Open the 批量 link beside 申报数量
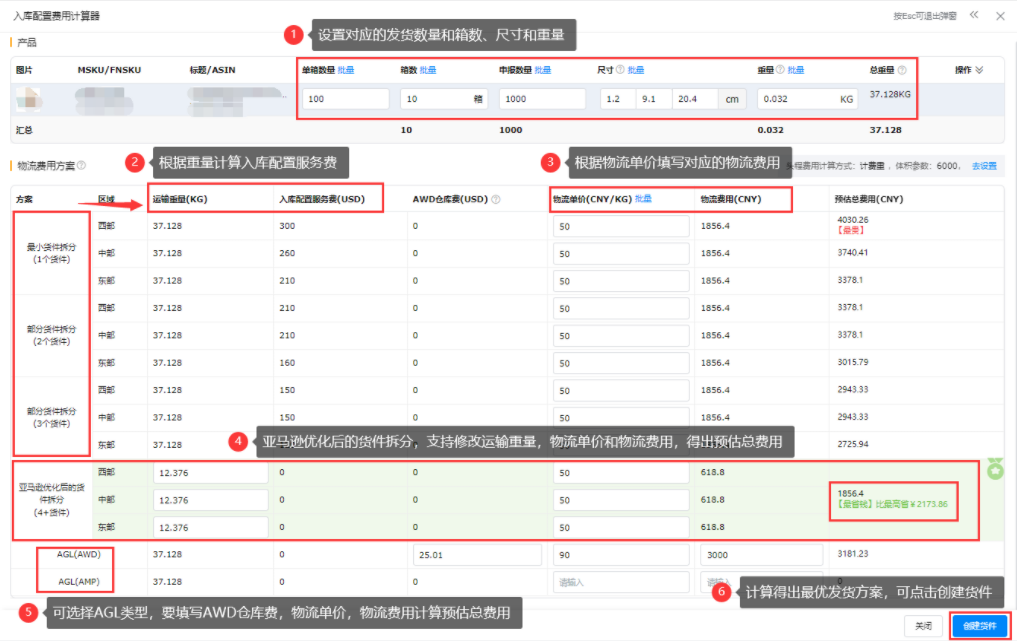 point(543,70)
